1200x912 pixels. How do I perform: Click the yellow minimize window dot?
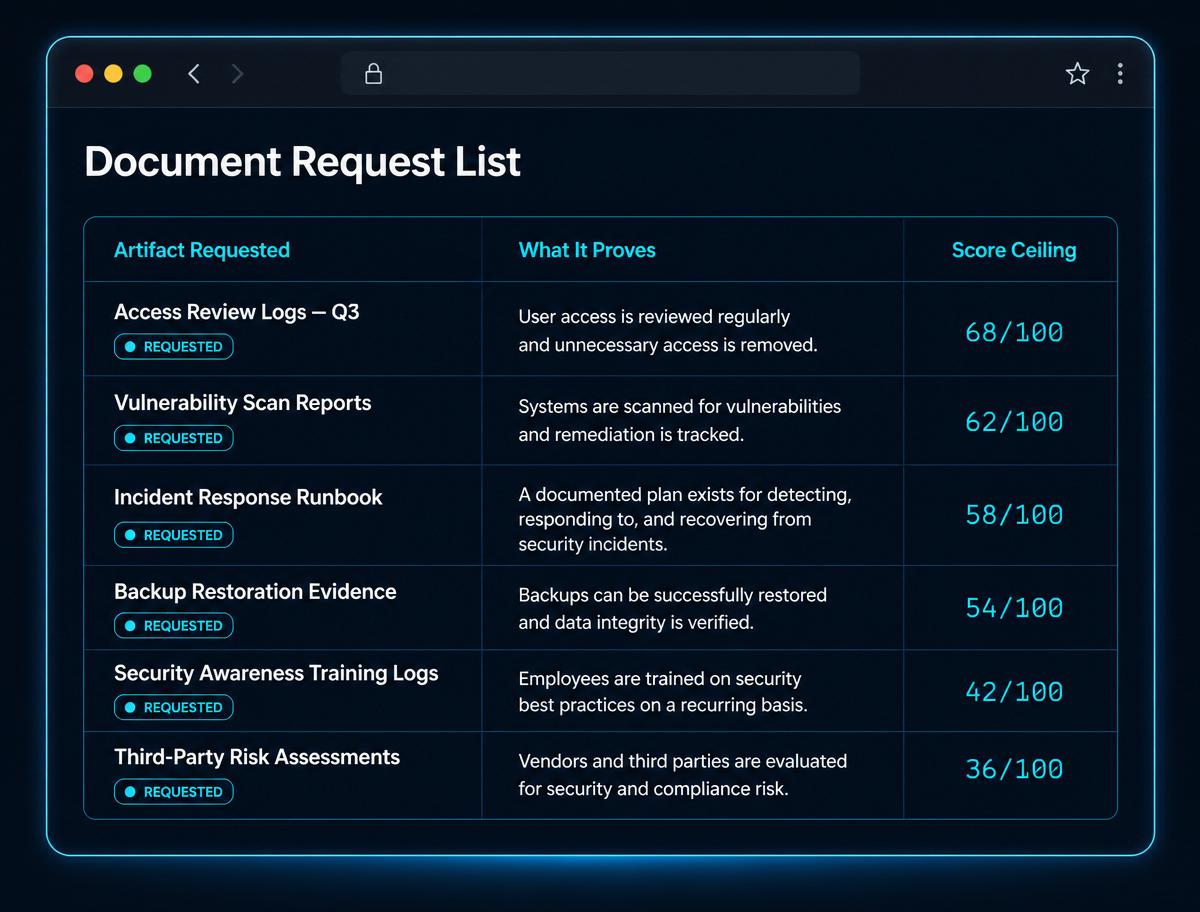(x=113, y=73)
